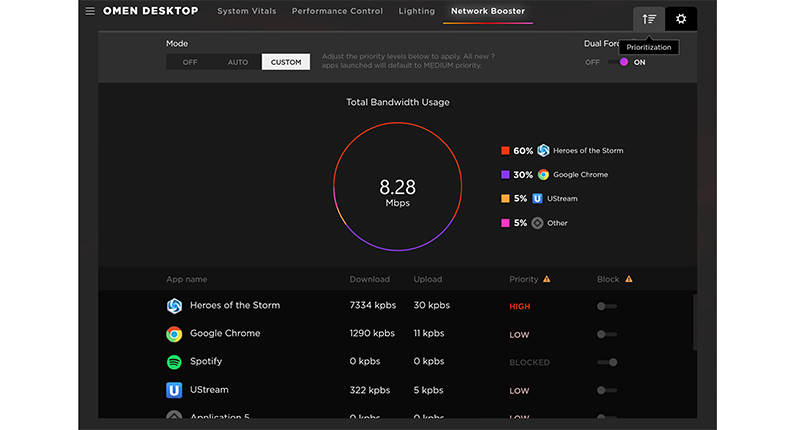Click the 30 kpbs upload value
This screenshot has width=795, height=430.
click(x=431, y=305)
